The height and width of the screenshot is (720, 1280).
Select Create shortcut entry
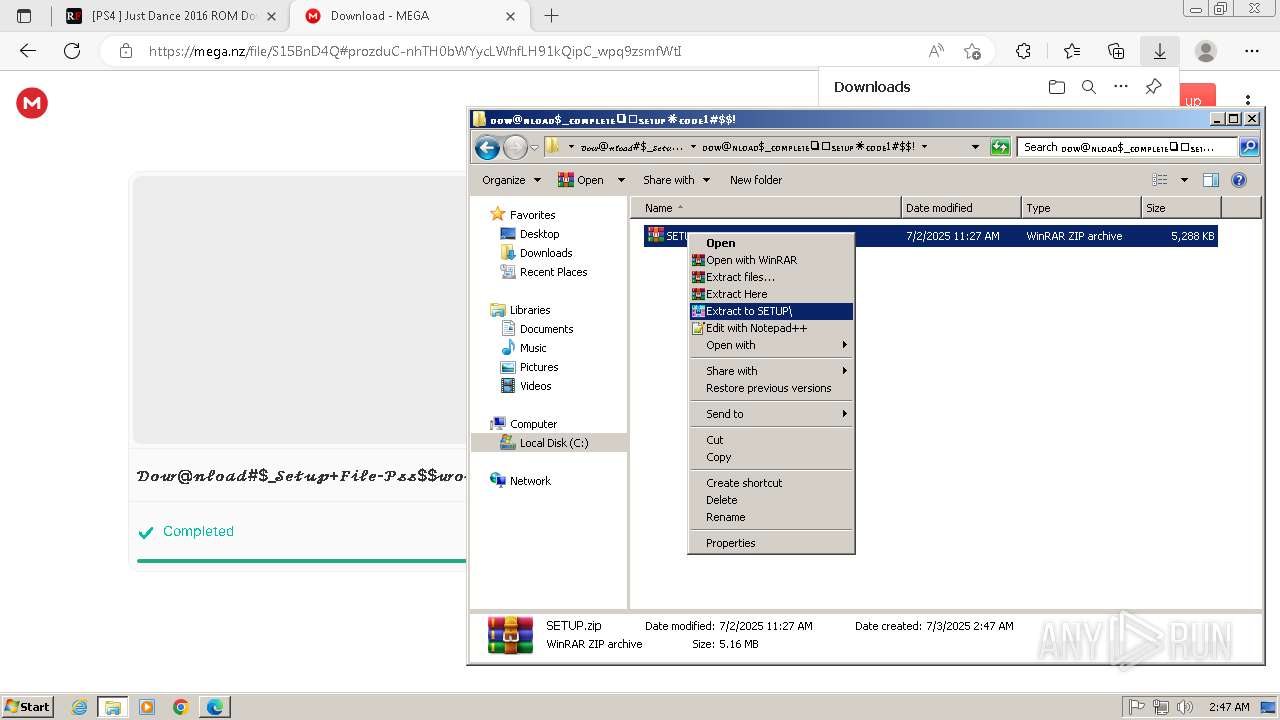[771, 483]
